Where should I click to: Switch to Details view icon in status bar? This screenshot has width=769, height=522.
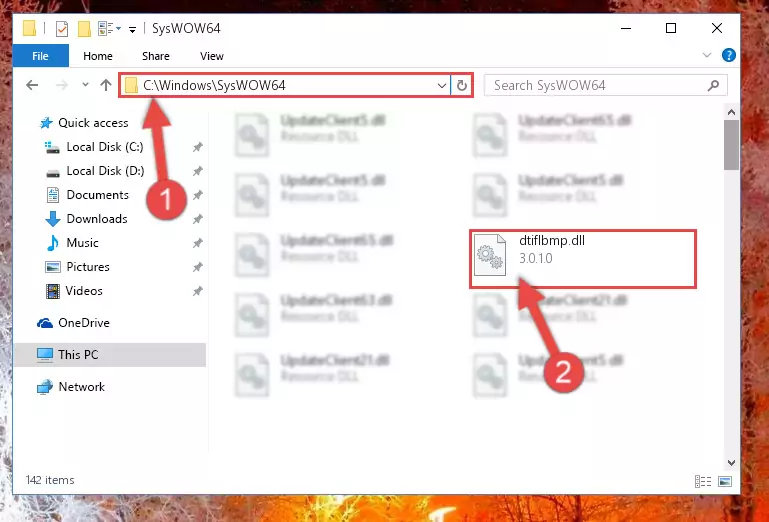pyautogui.click(x=703, y=482)
